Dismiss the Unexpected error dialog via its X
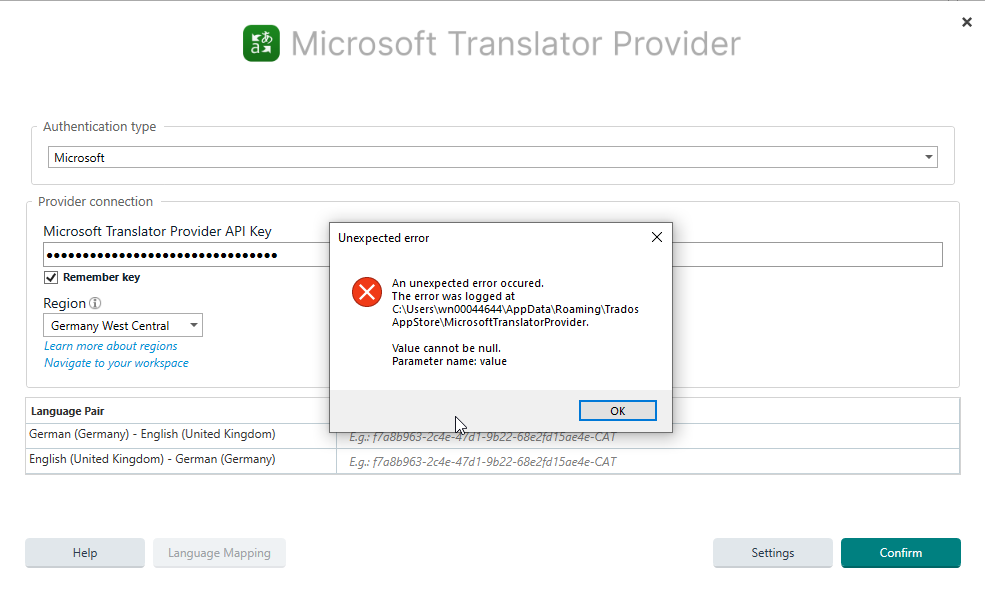 point(657,237)
